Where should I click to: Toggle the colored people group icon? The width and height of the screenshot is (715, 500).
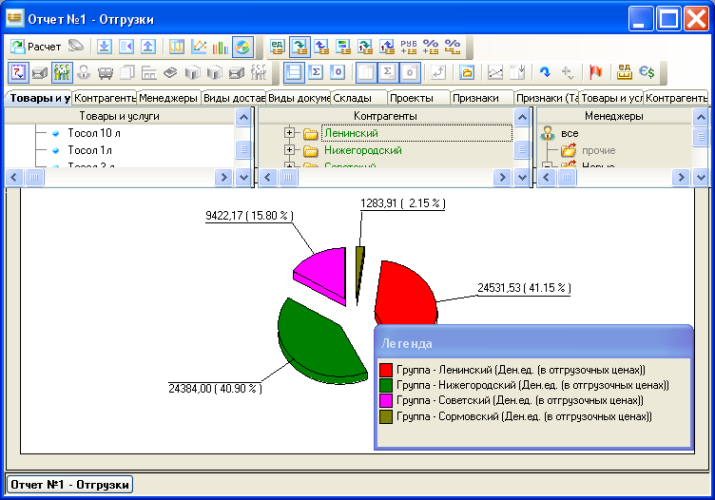(62, 72)
